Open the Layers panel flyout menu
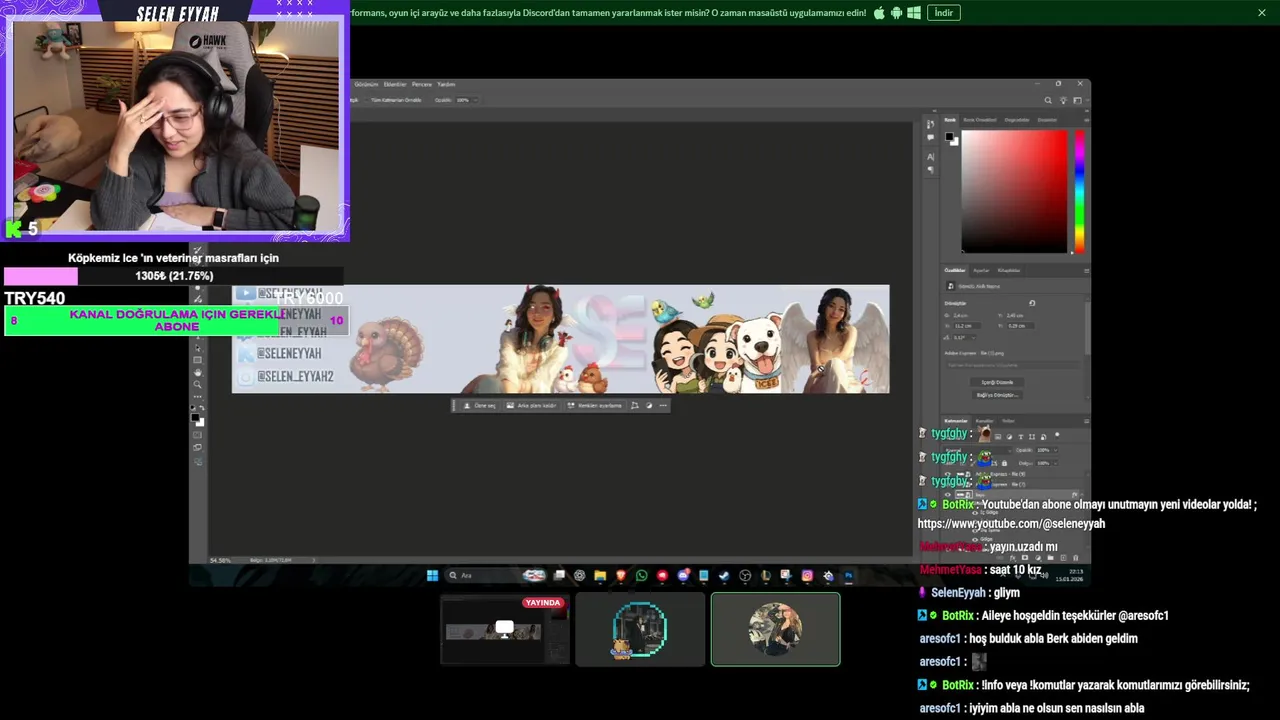This screenshot has width=1280, height=720. (1086, 421)
